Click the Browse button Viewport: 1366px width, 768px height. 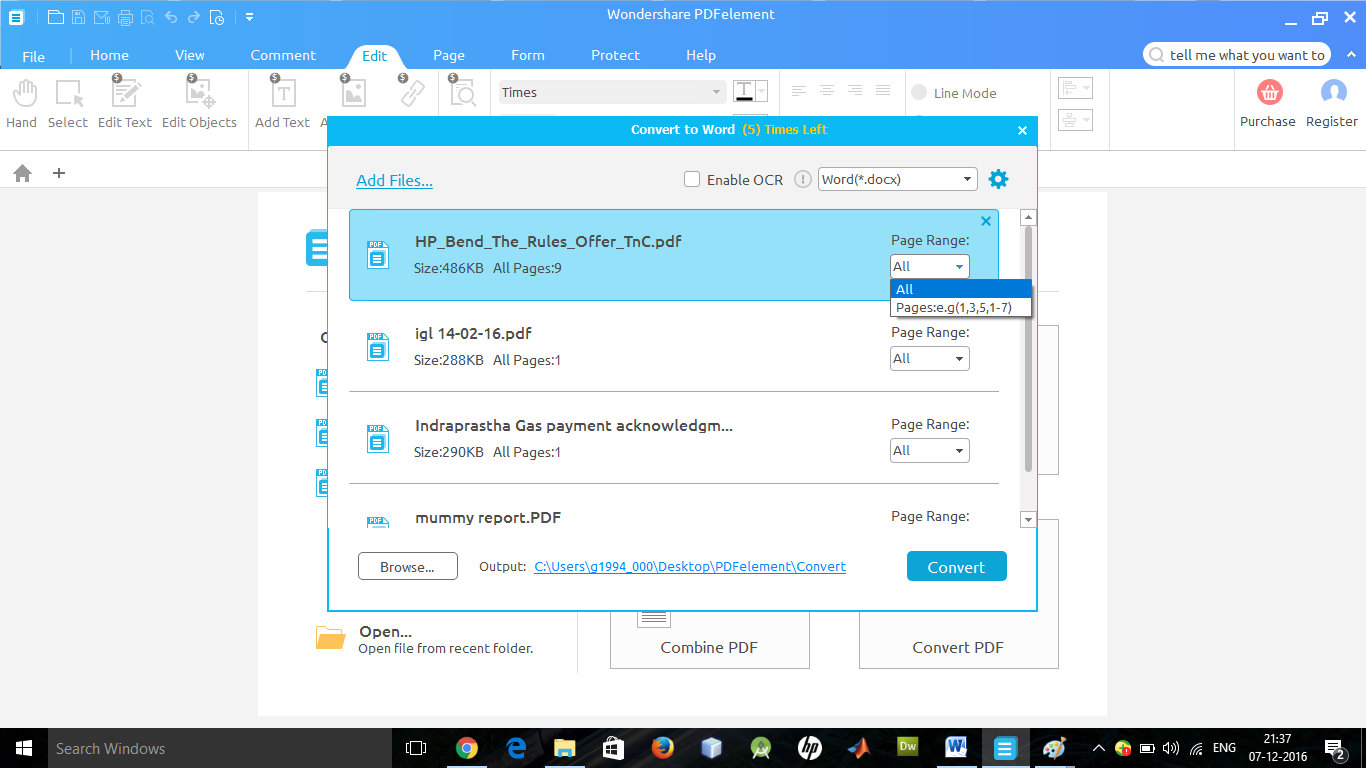point(407,566)
